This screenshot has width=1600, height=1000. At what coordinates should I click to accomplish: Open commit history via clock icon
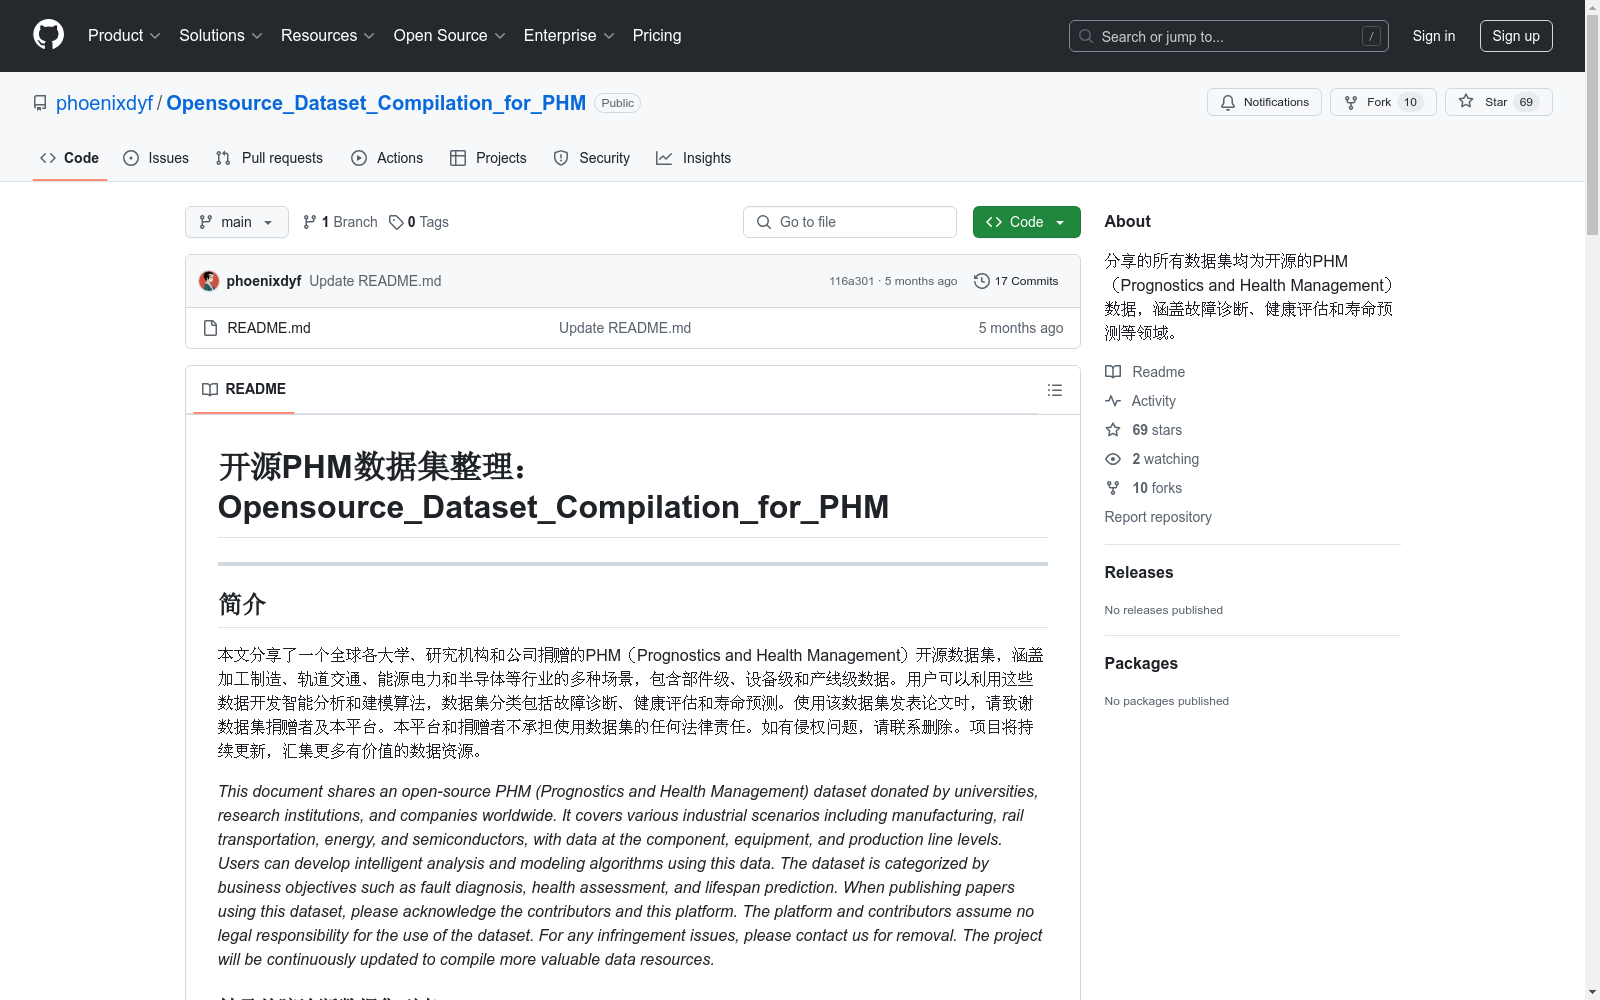980,281
